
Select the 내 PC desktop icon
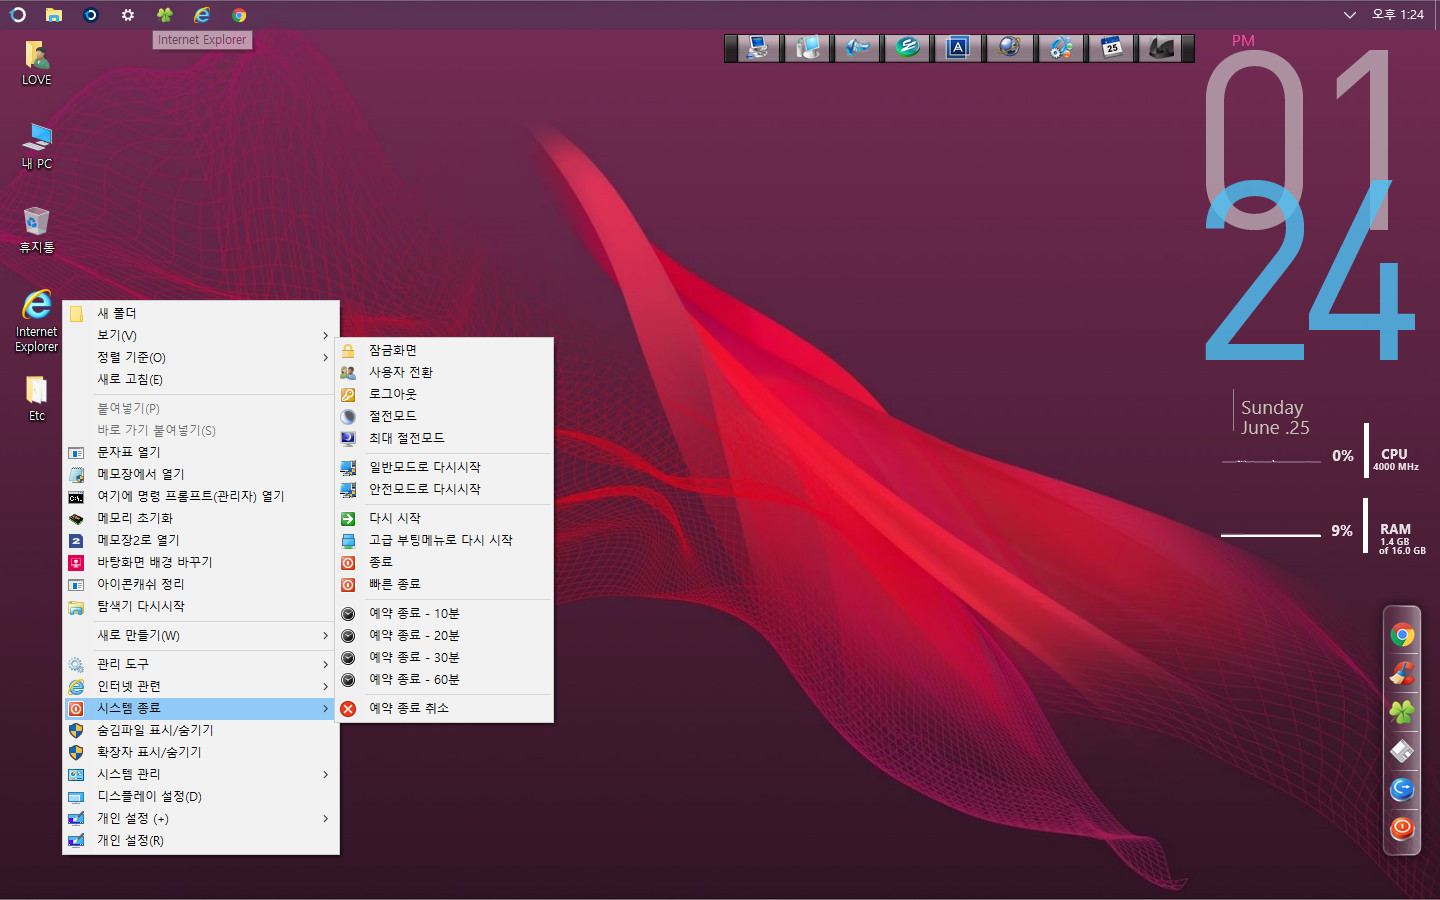click(x=37, y=146)
